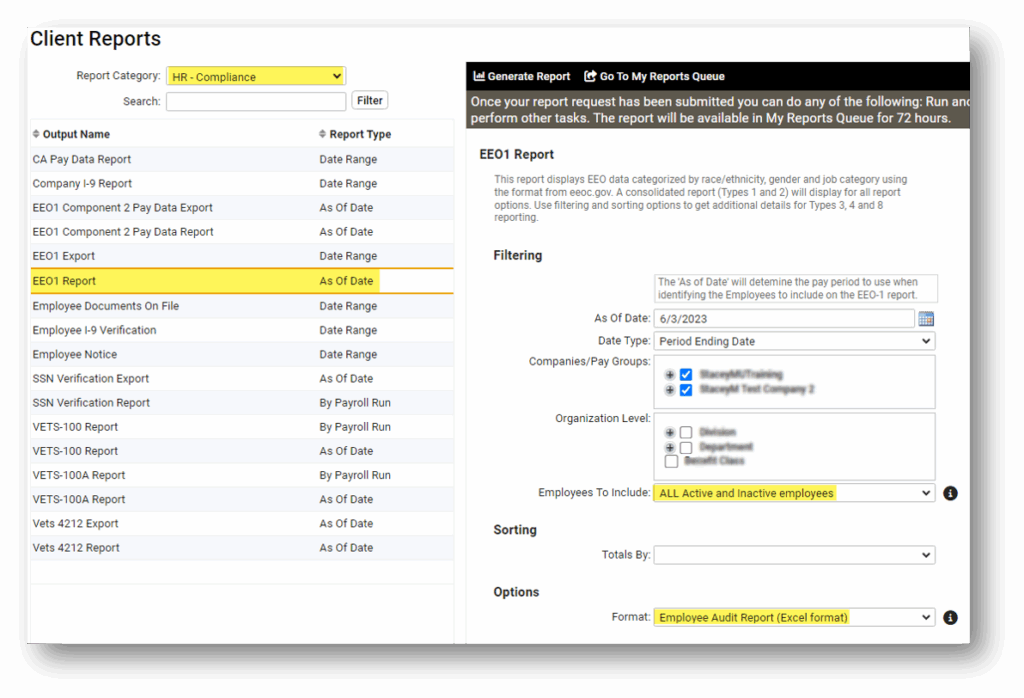This screenshot has width=1024, height=698.
Task: Select SSN Verification Report row
Action: pyautogui.click(x=242, y=402)
